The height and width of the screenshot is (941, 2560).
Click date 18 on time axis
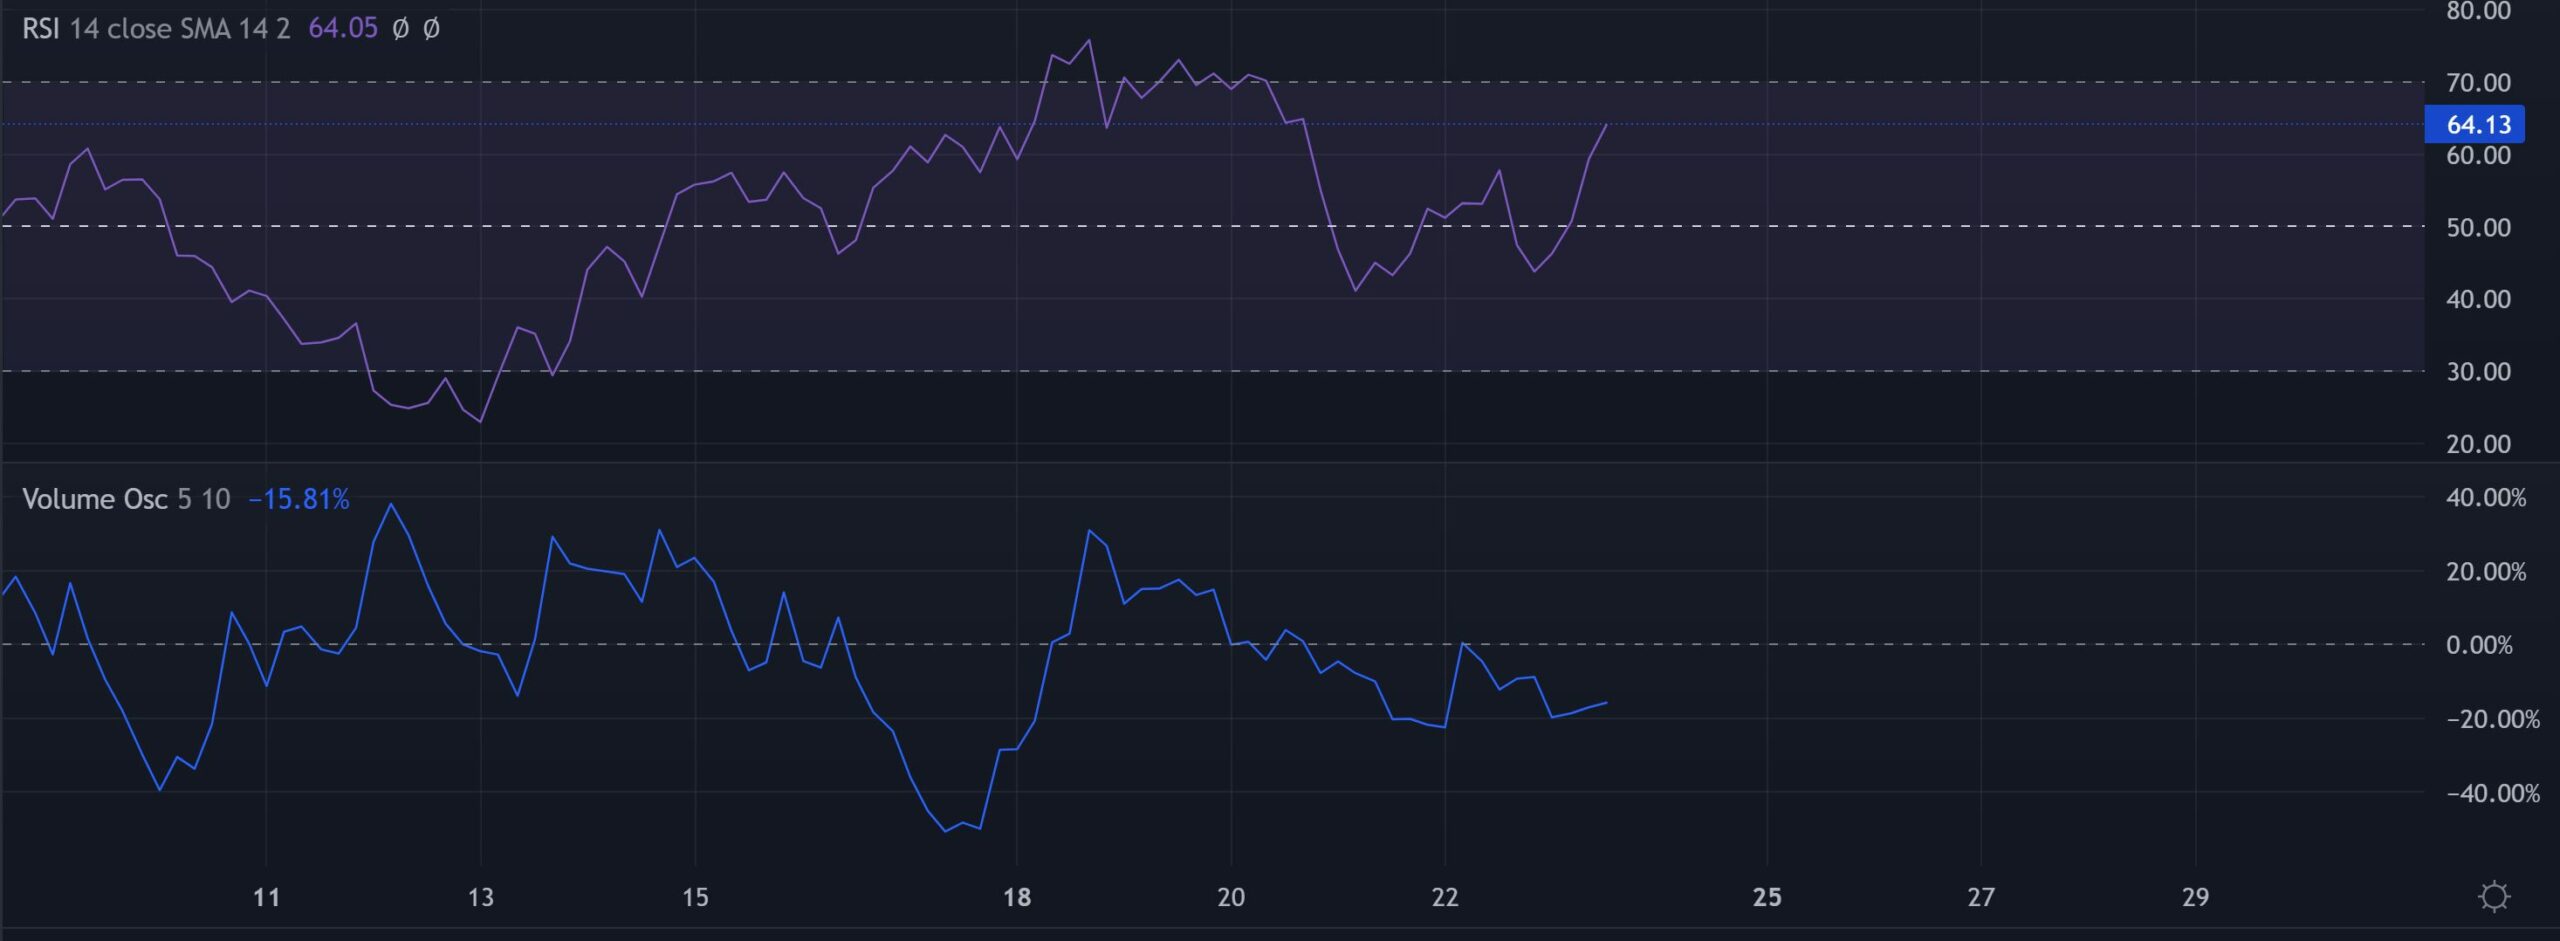pyautogui.click(x=1017, y=897)
